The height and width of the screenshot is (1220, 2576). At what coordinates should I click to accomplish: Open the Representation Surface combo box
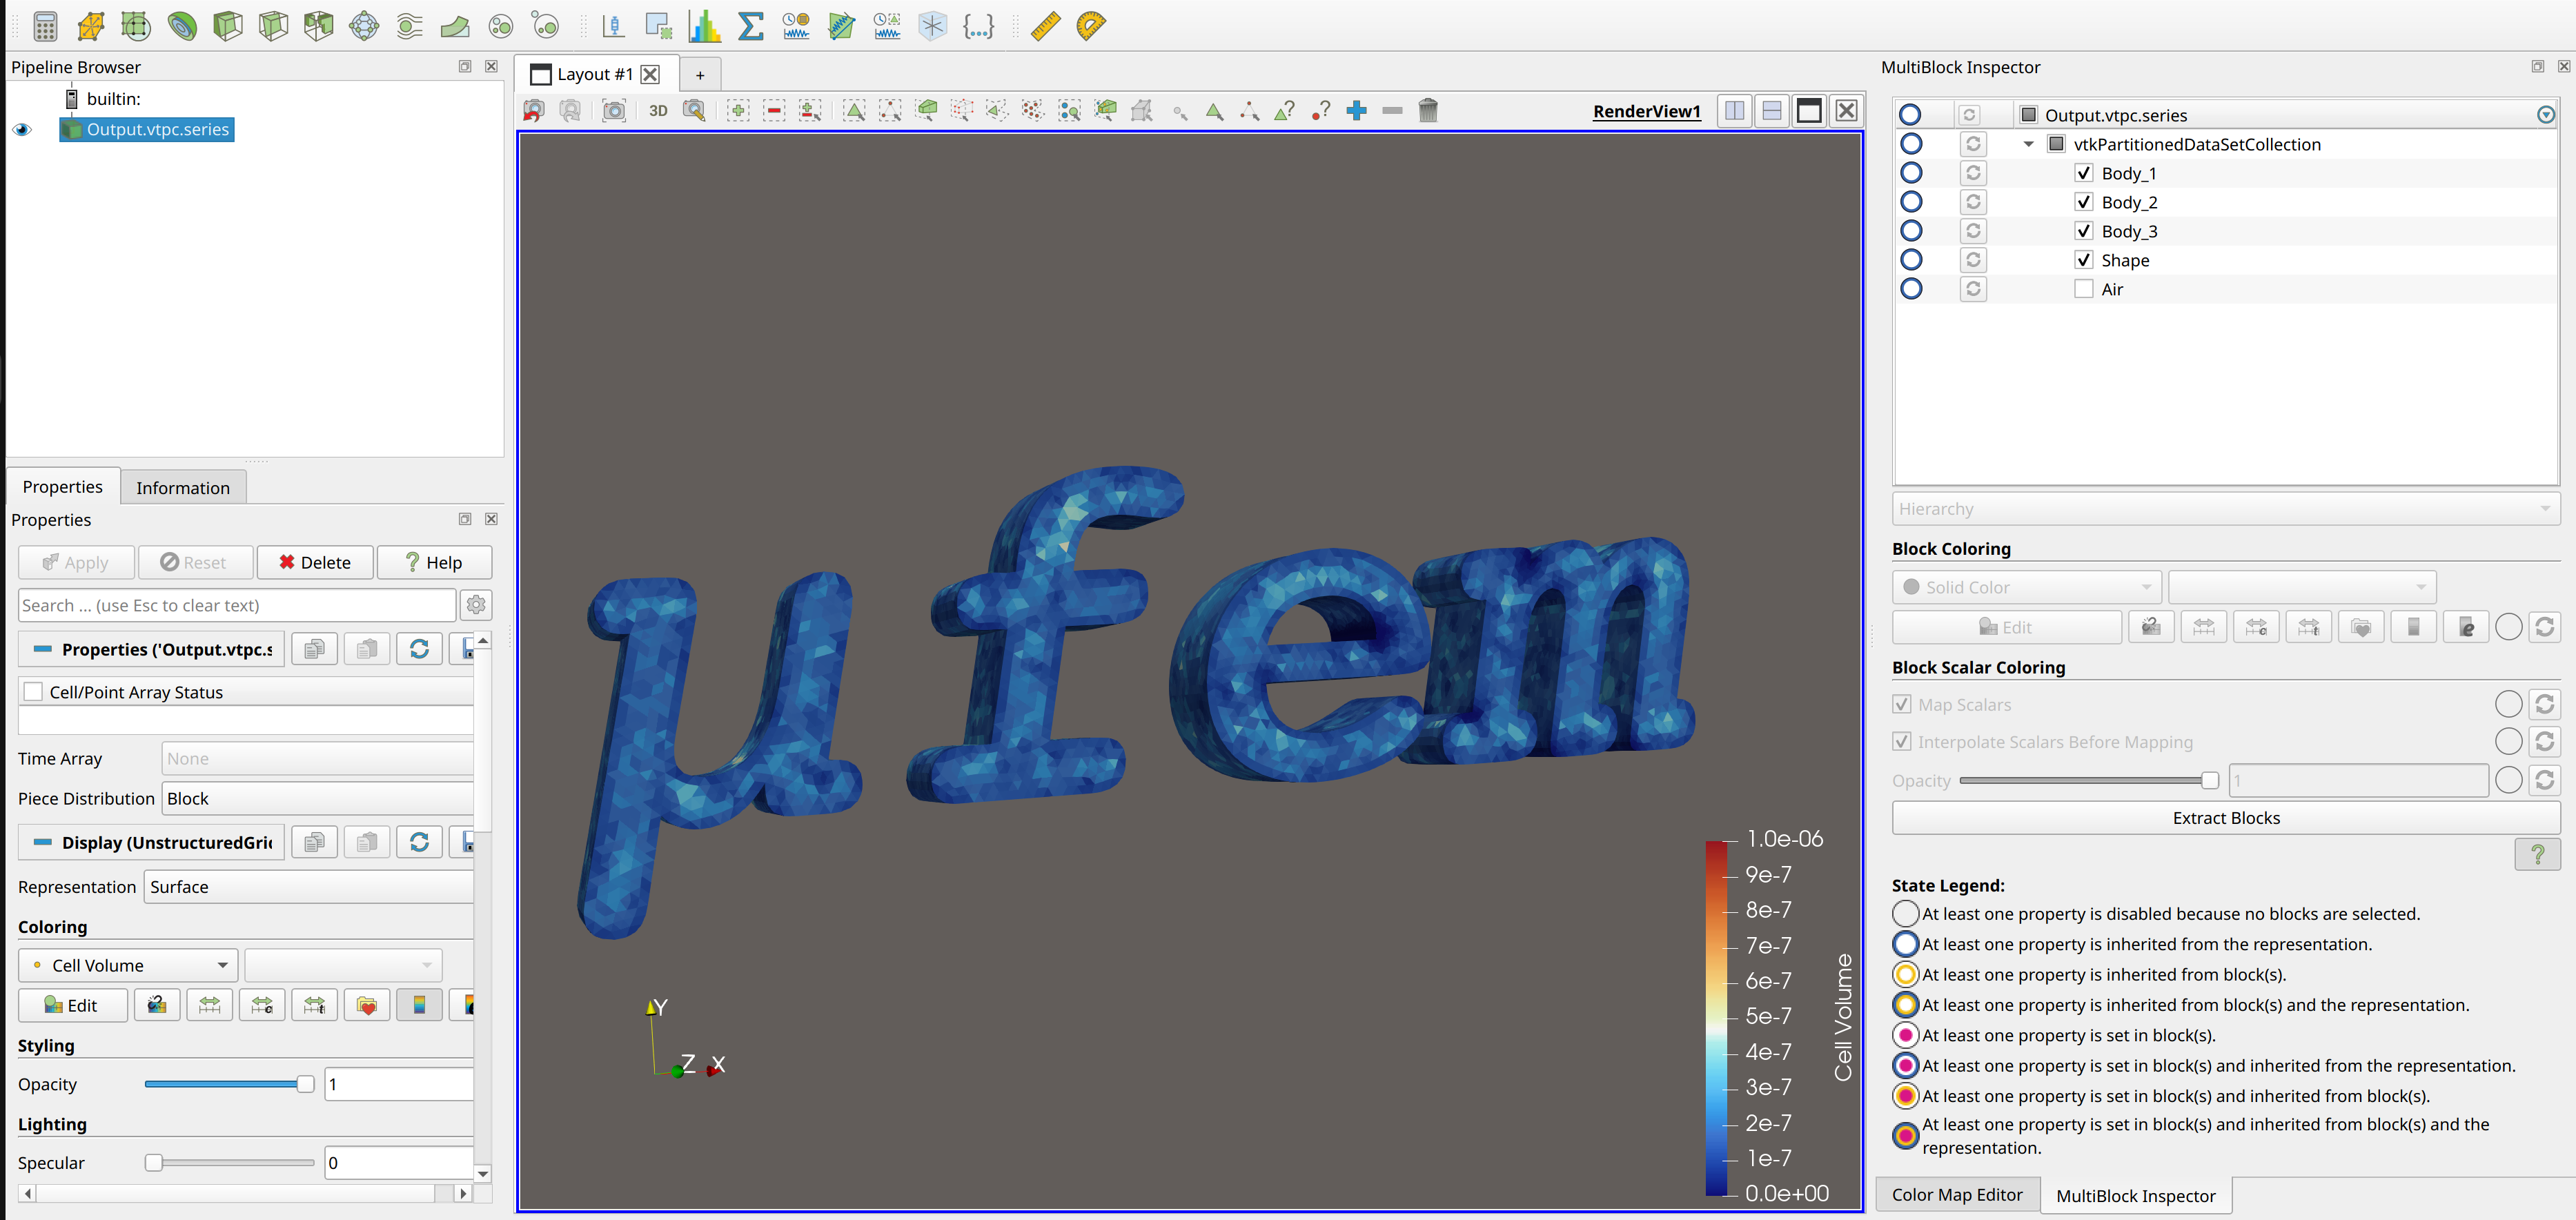[308, 887]
